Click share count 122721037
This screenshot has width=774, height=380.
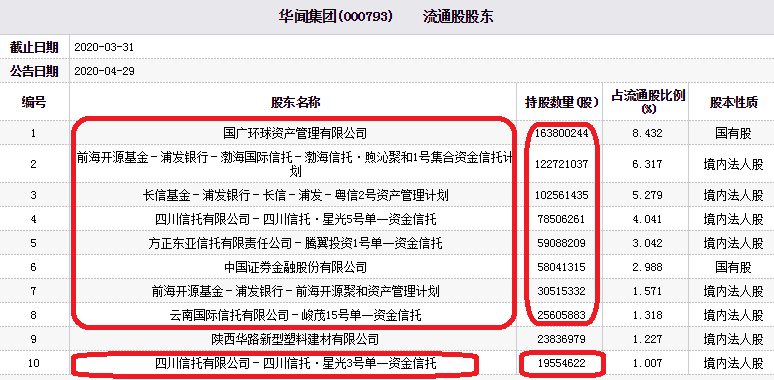pyautogui.click(x=562, y=164)
